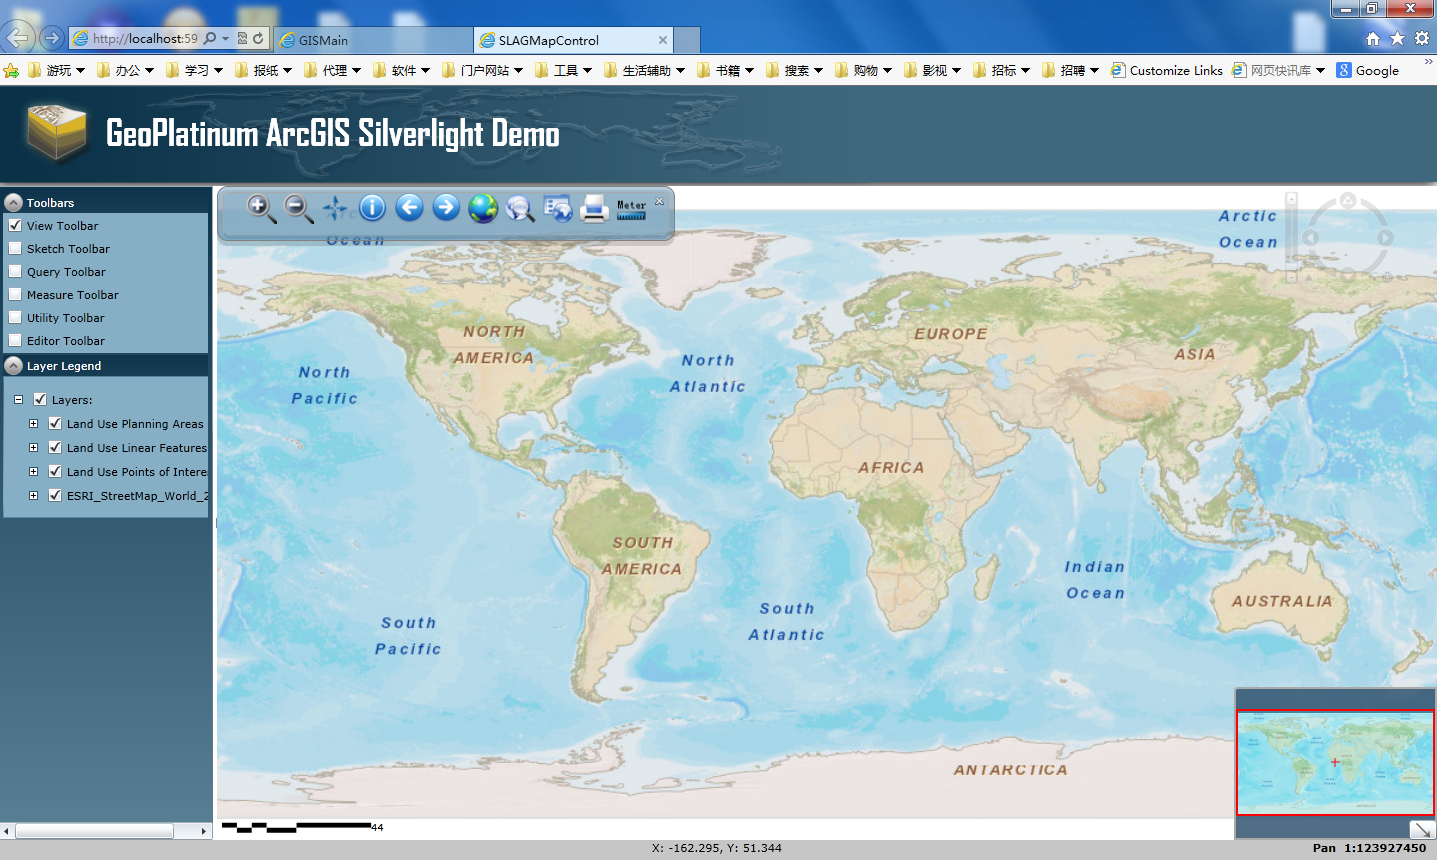This screenshot has width=1437, height=860.
Task: Open browser settings gear icon
Action: coord(1422,38)
